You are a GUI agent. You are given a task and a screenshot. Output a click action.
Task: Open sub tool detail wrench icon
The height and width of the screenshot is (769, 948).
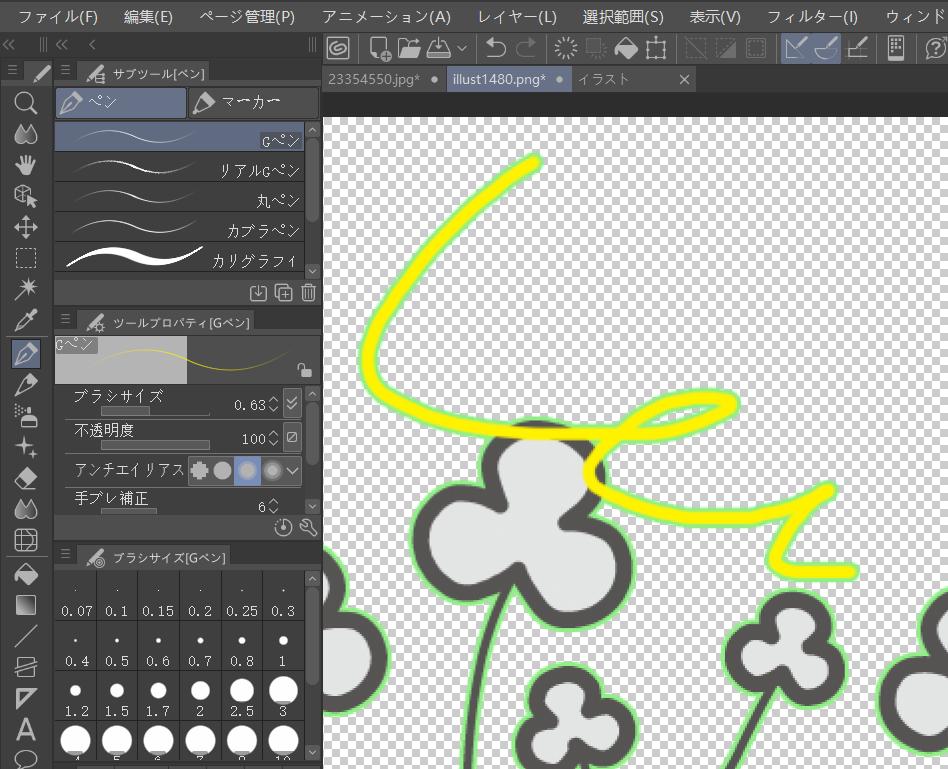tap(308, 527)
